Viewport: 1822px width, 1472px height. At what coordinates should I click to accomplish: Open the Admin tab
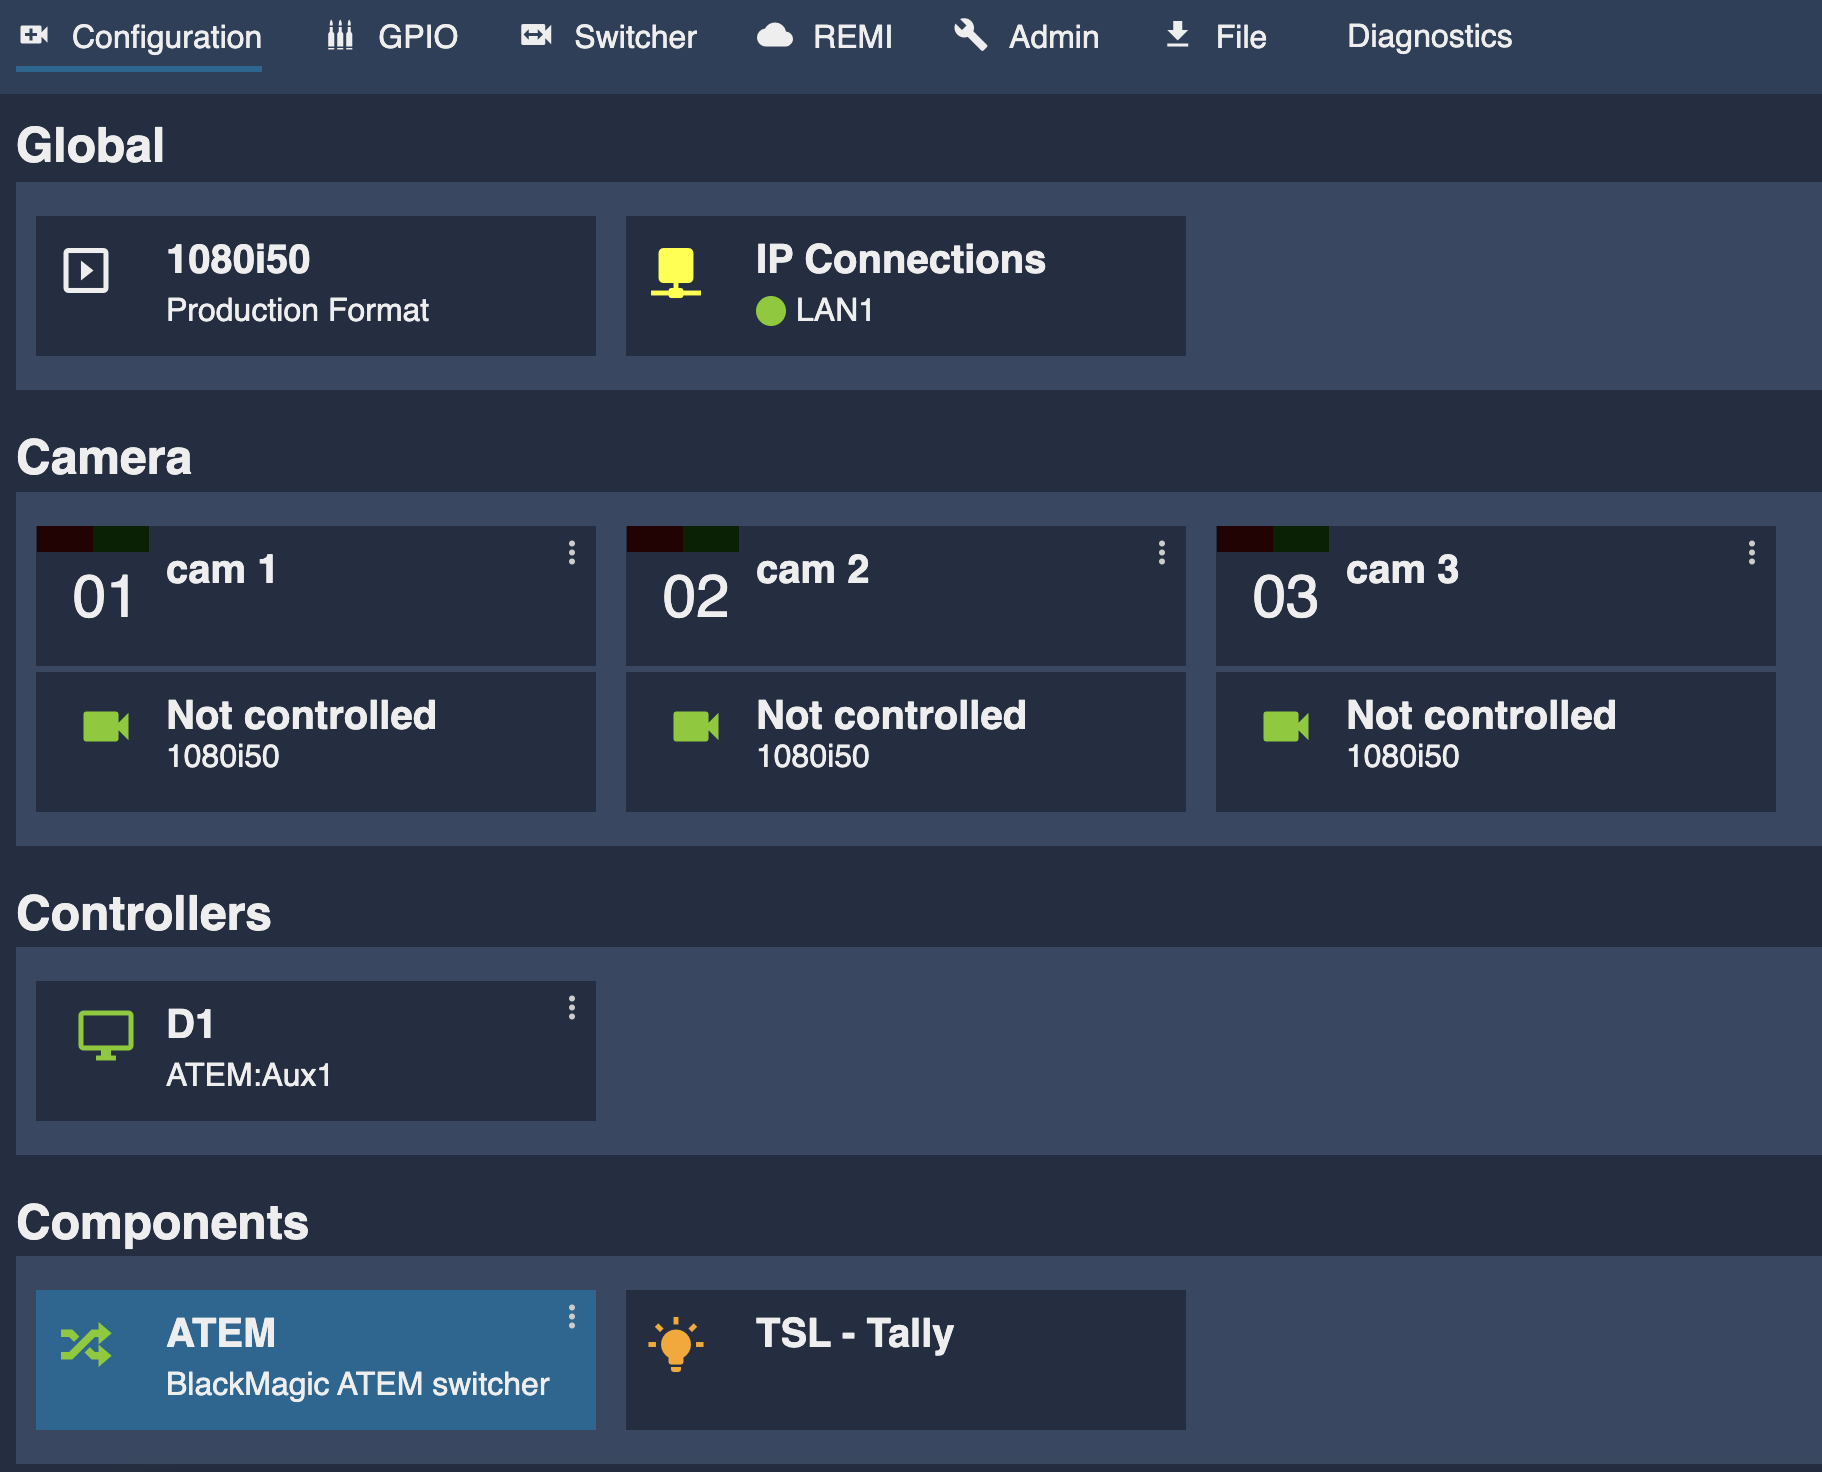click(x=1026, y=37)
